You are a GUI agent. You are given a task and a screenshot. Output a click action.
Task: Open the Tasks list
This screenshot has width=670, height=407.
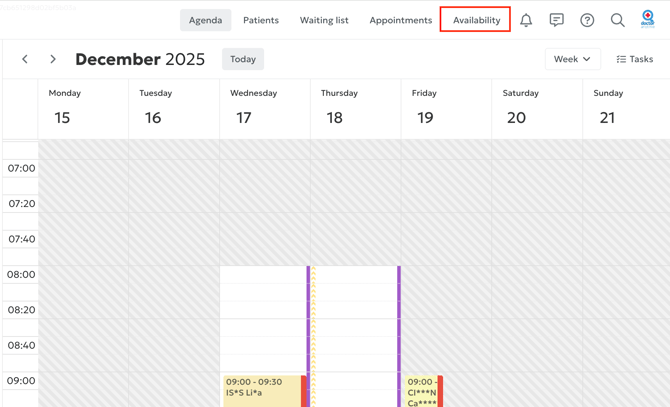(x=635, y=59)
